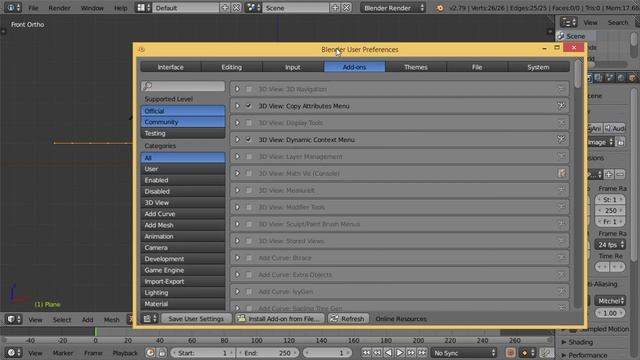Image resolution: width=640 pixels, height=360 pixels.
Task: Click the Blender logo in header
Action: pos(440,8)
